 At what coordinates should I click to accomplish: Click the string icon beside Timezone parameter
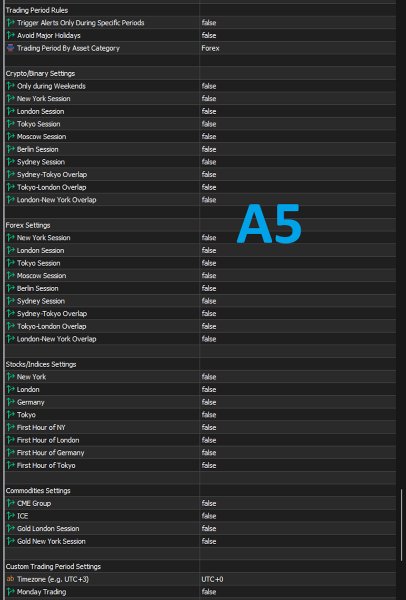(x=11, y=579)
